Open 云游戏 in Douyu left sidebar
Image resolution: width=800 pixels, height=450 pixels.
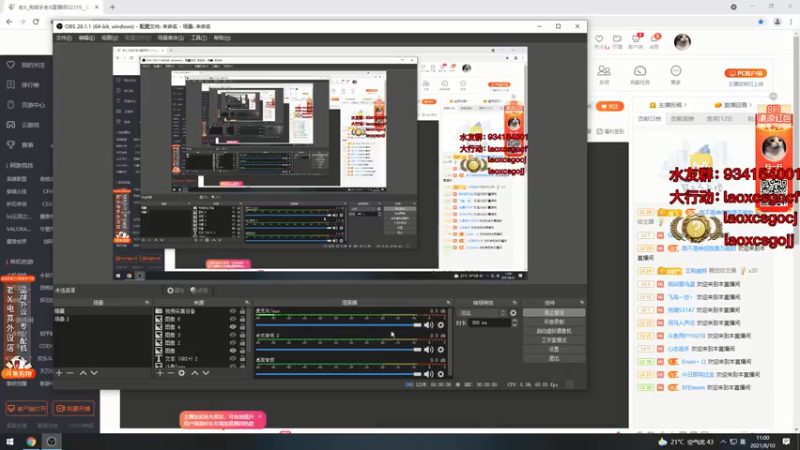24,125
